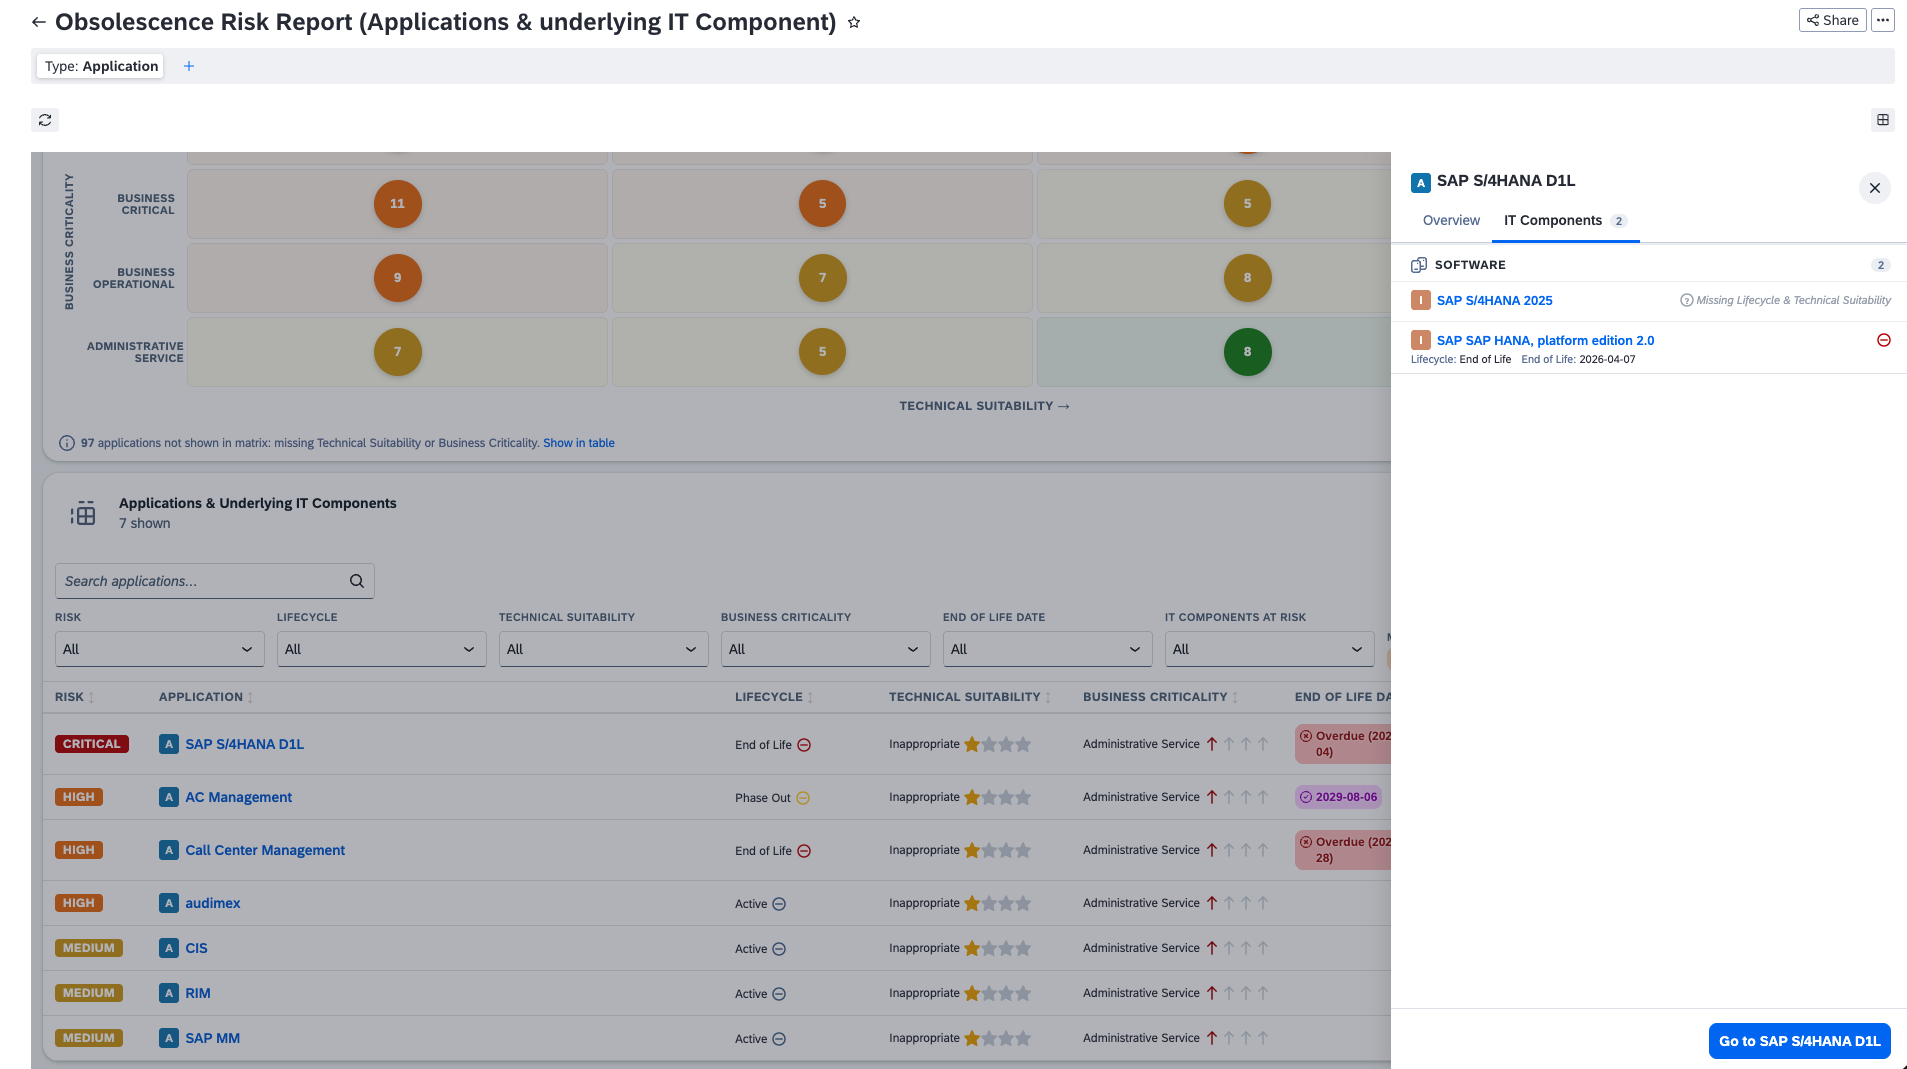Click the bubble 9 in Business Operational row
Image resolution: width=1907 pixels, height=1069 pixels.
click(398, 278)
